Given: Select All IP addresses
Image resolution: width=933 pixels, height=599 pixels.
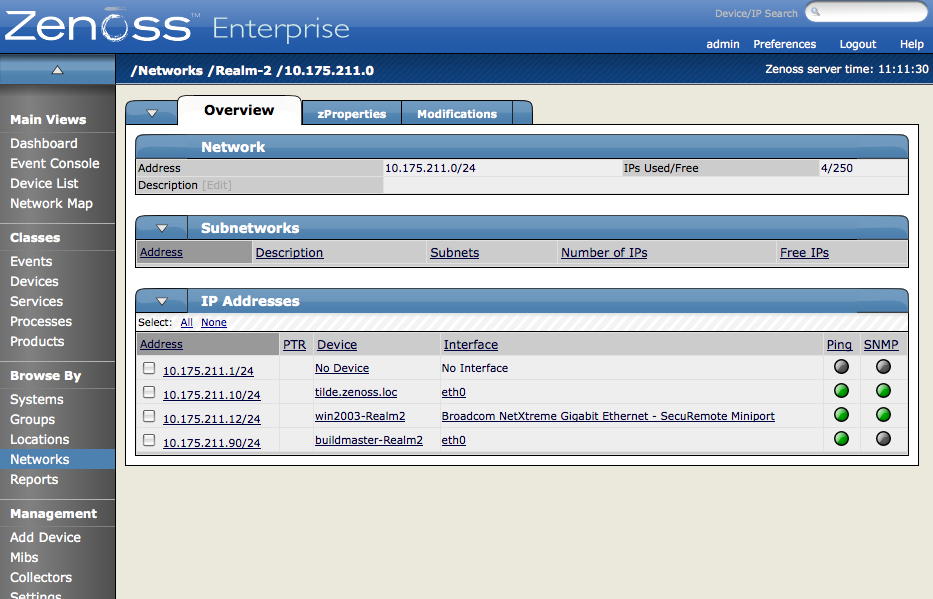Looking at the screenshot, I should click(x=186, y=322).
